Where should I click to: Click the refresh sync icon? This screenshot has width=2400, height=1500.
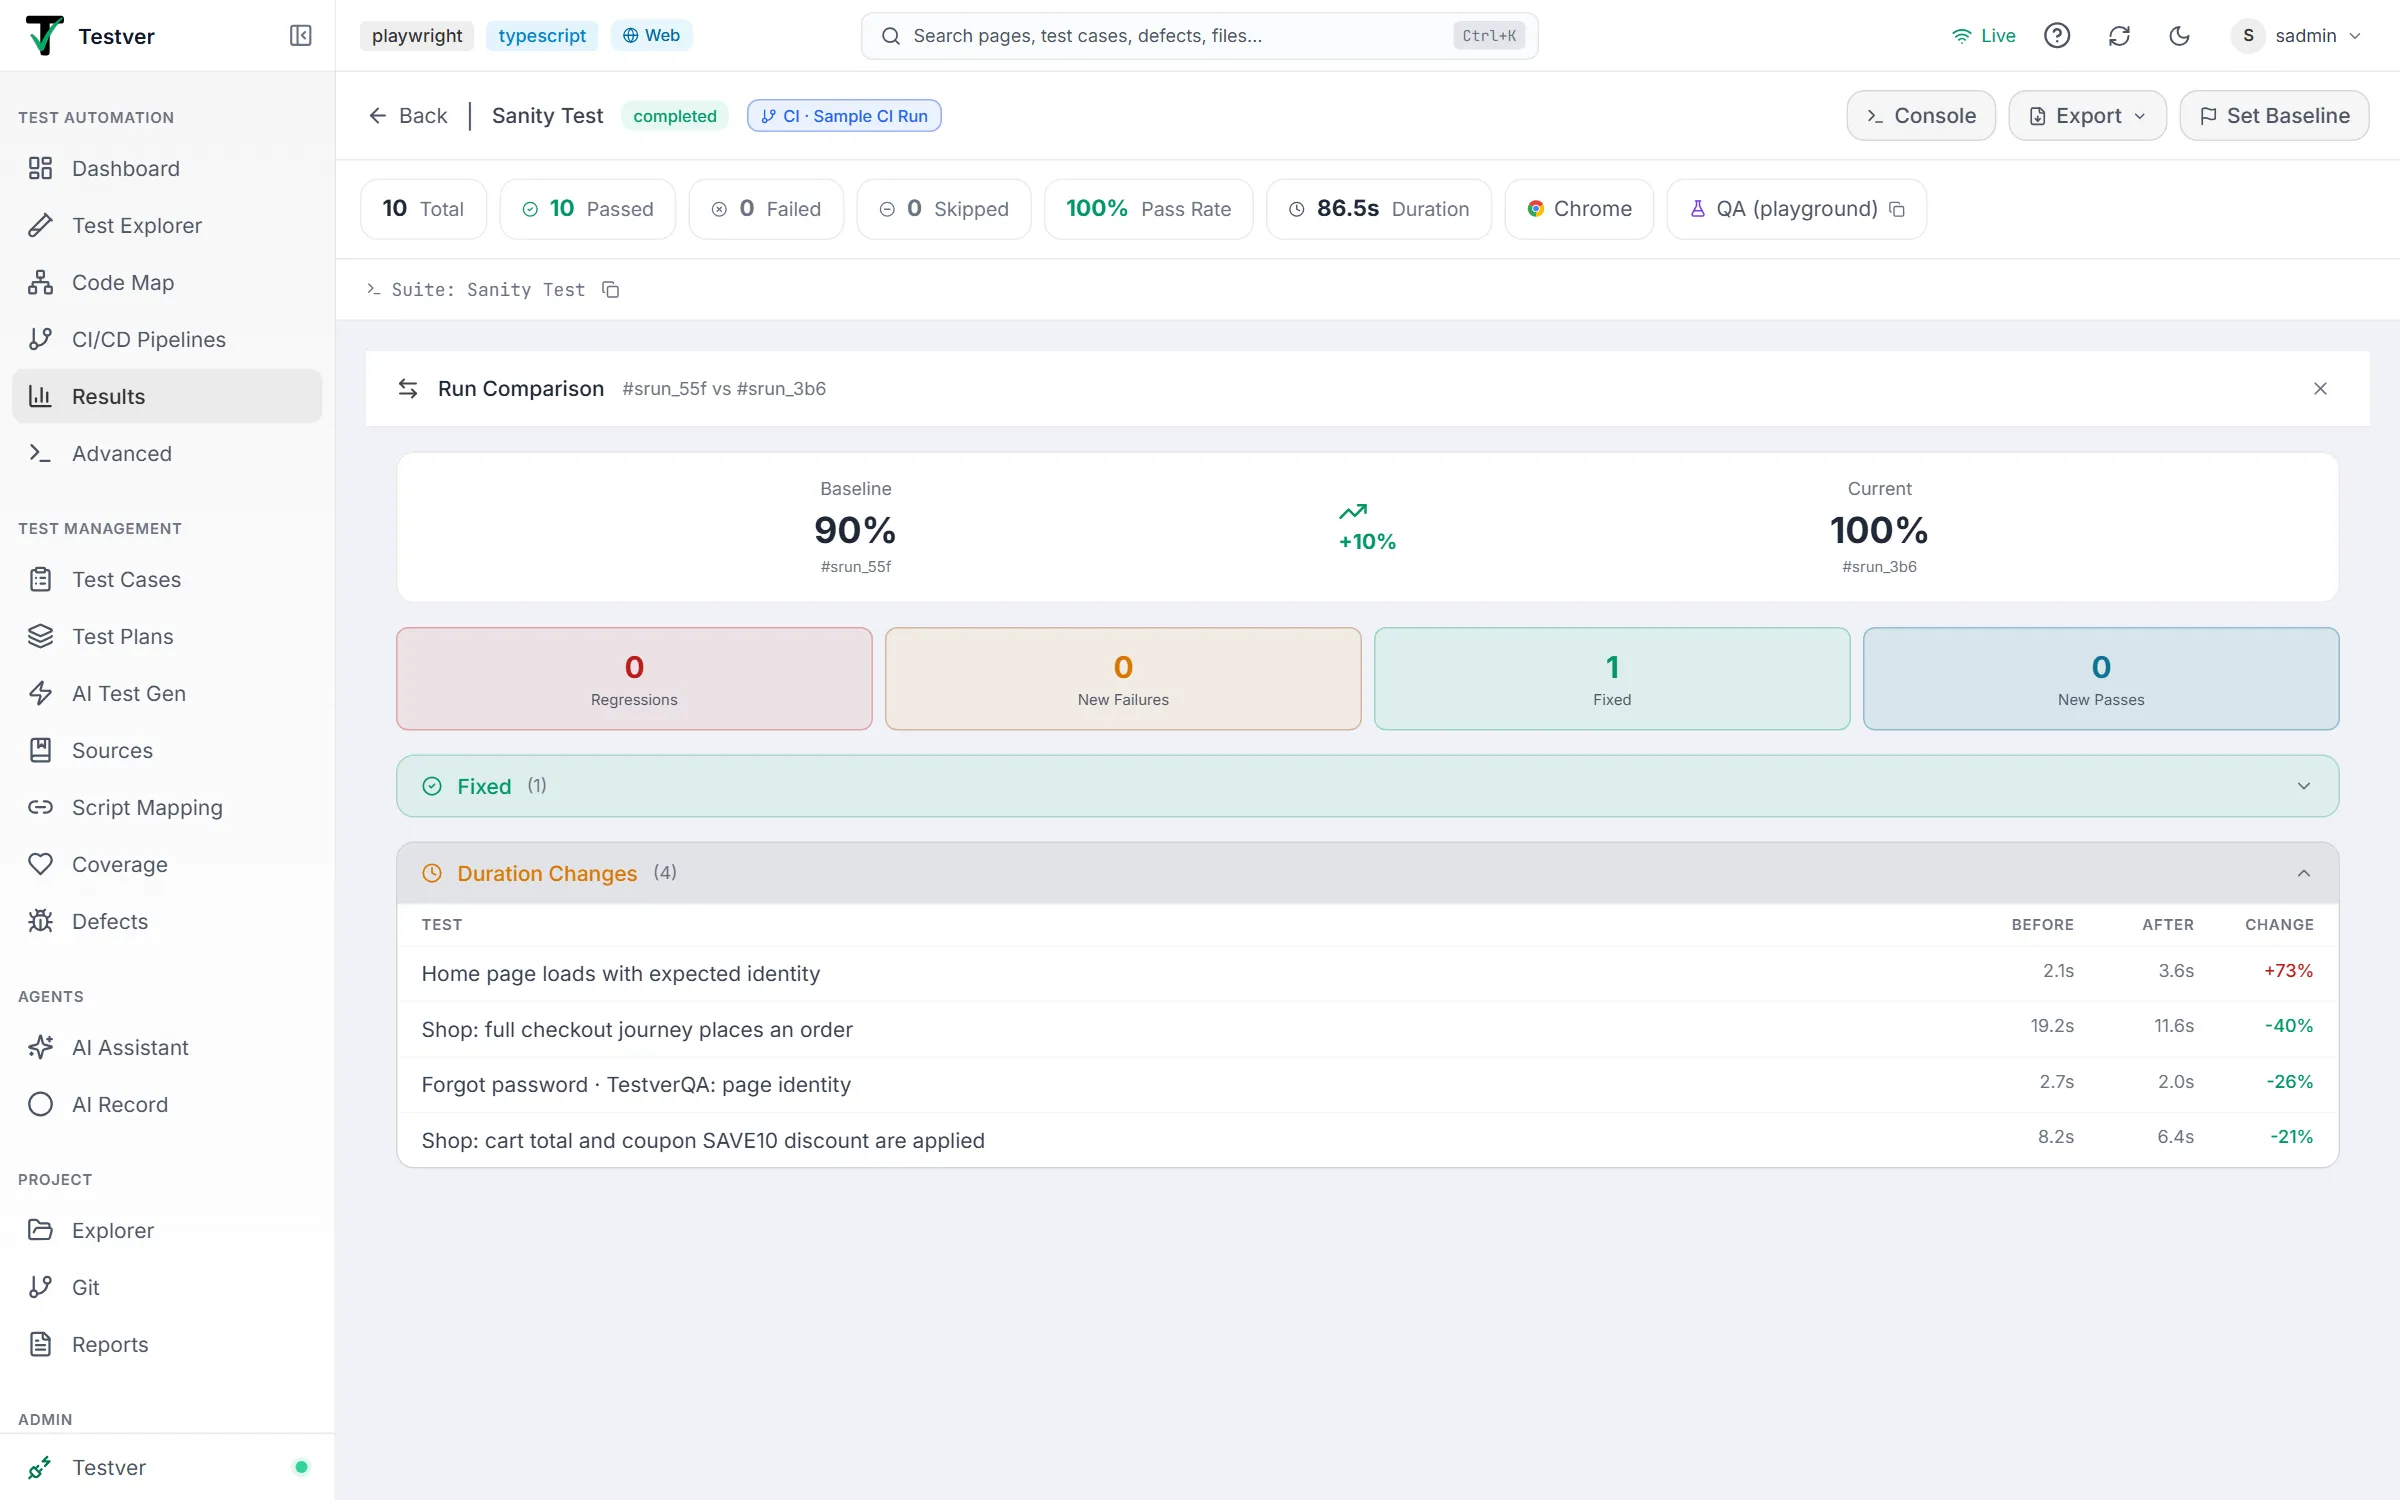(2119, 36)
